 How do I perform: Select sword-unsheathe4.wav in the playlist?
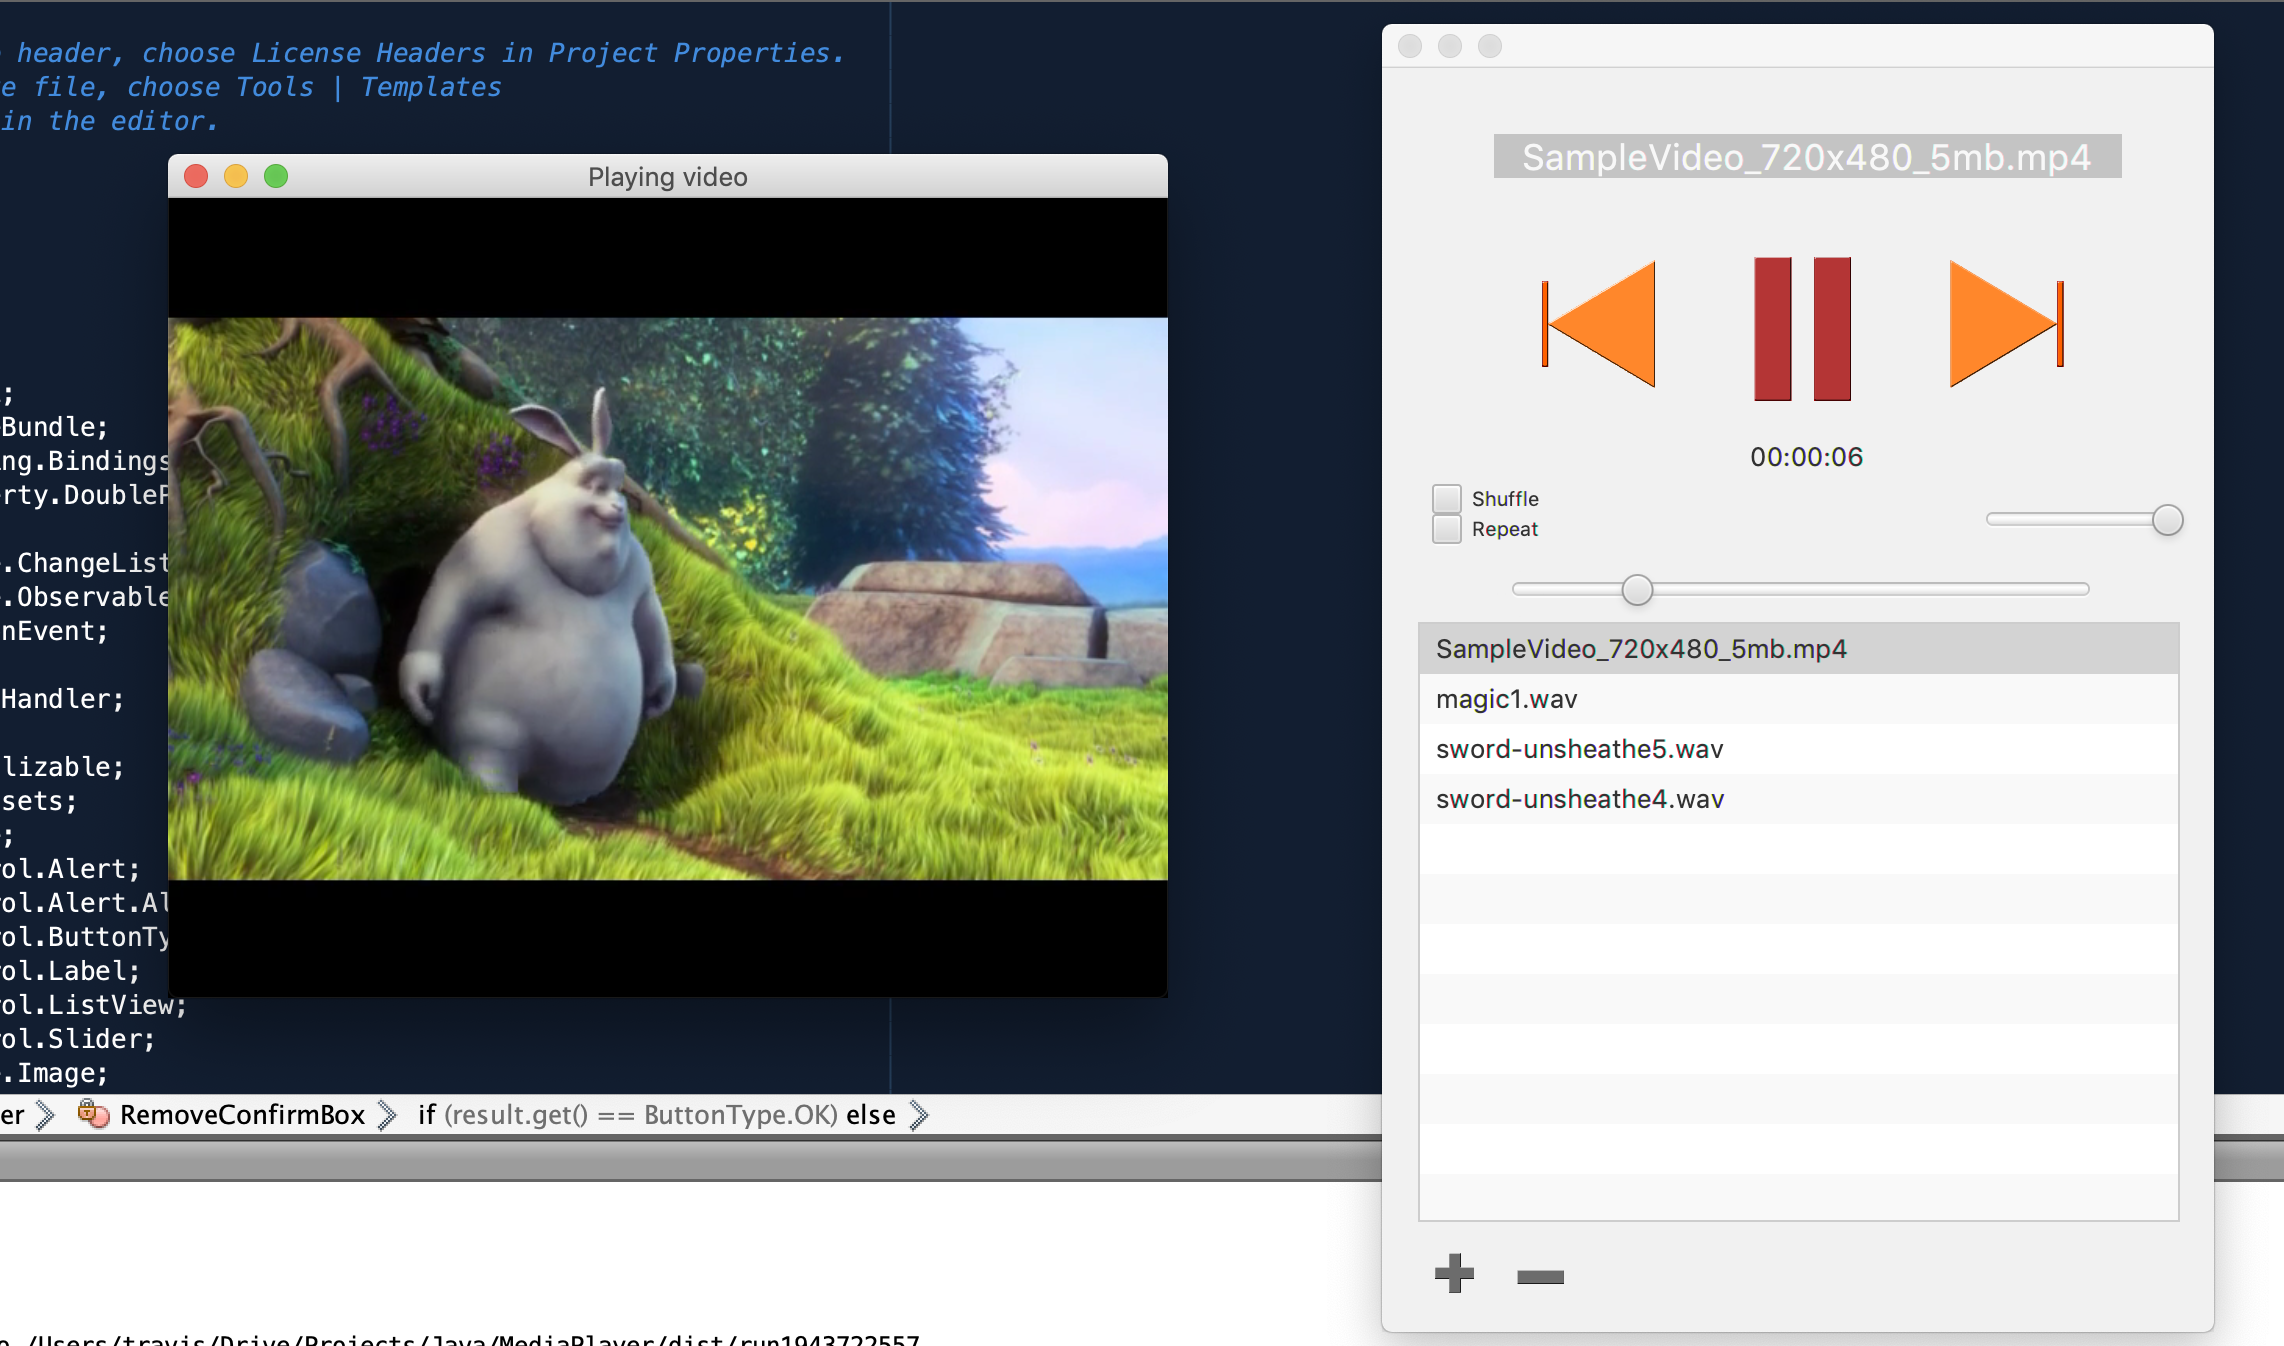(x=1579, y=799)
